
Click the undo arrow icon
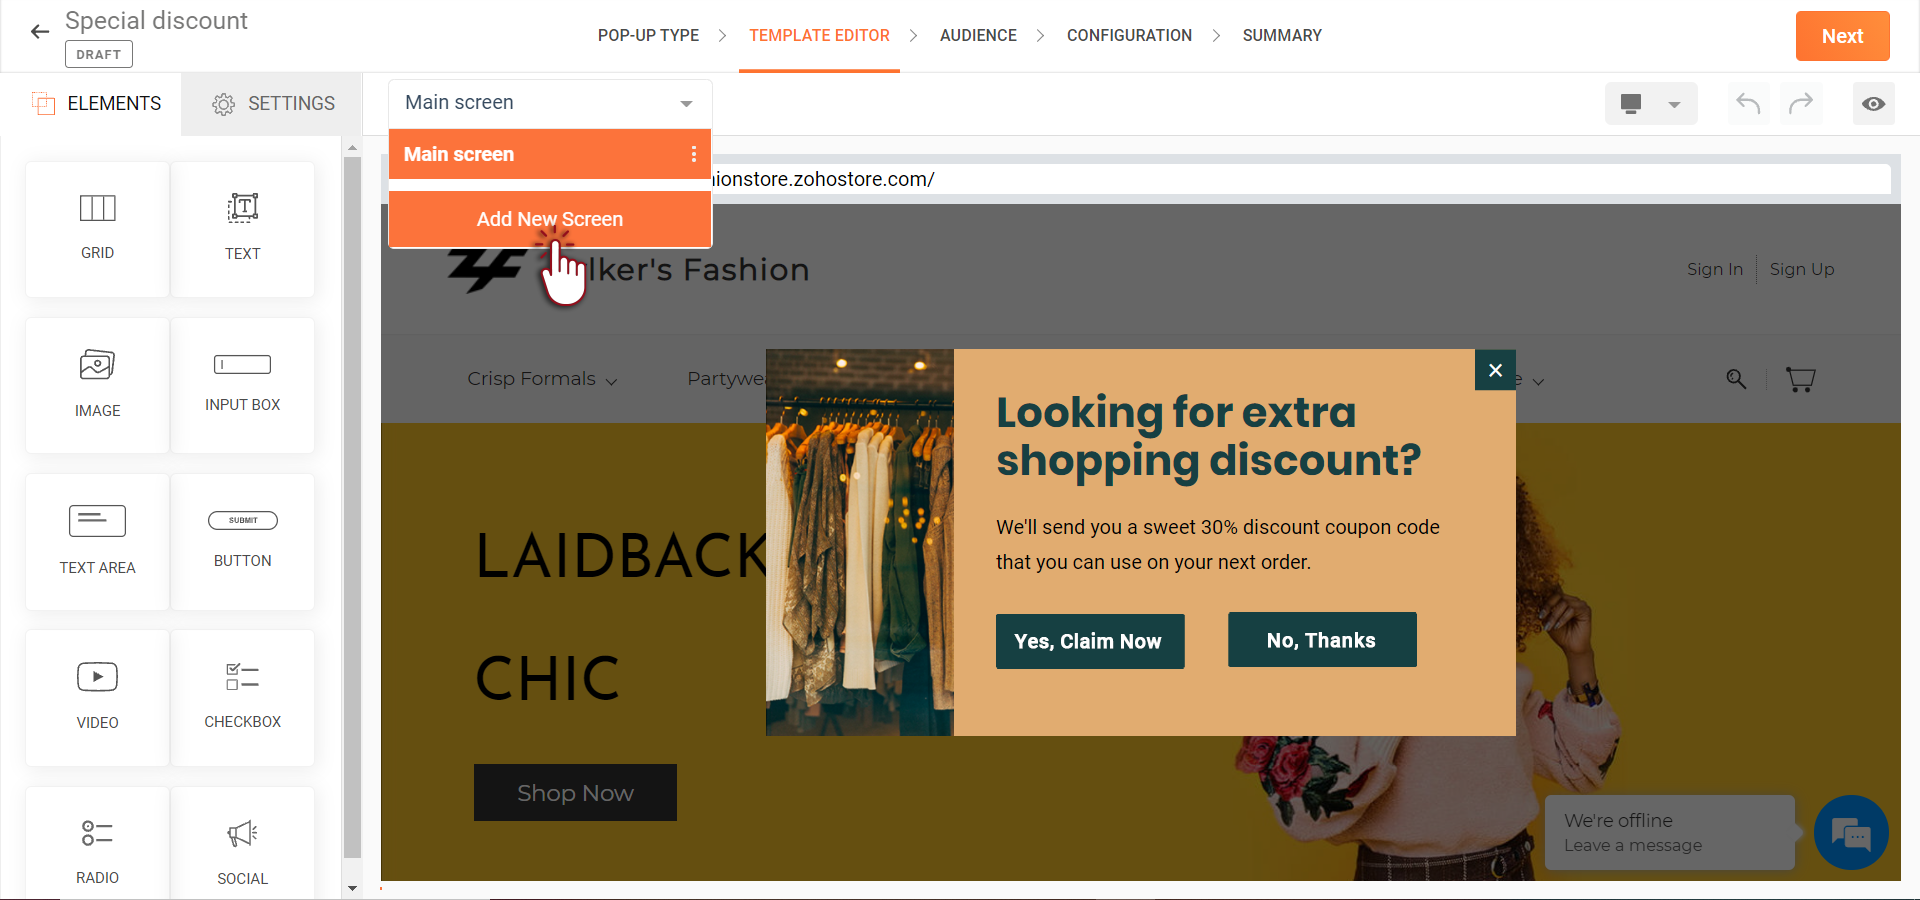point(1748,103)
